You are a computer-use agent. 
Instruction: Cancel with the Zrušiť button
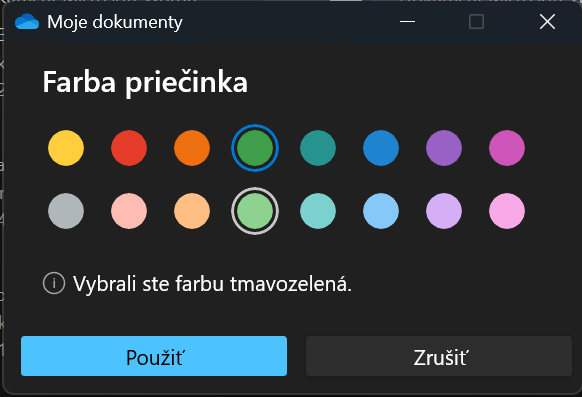(x=439, y=356)
